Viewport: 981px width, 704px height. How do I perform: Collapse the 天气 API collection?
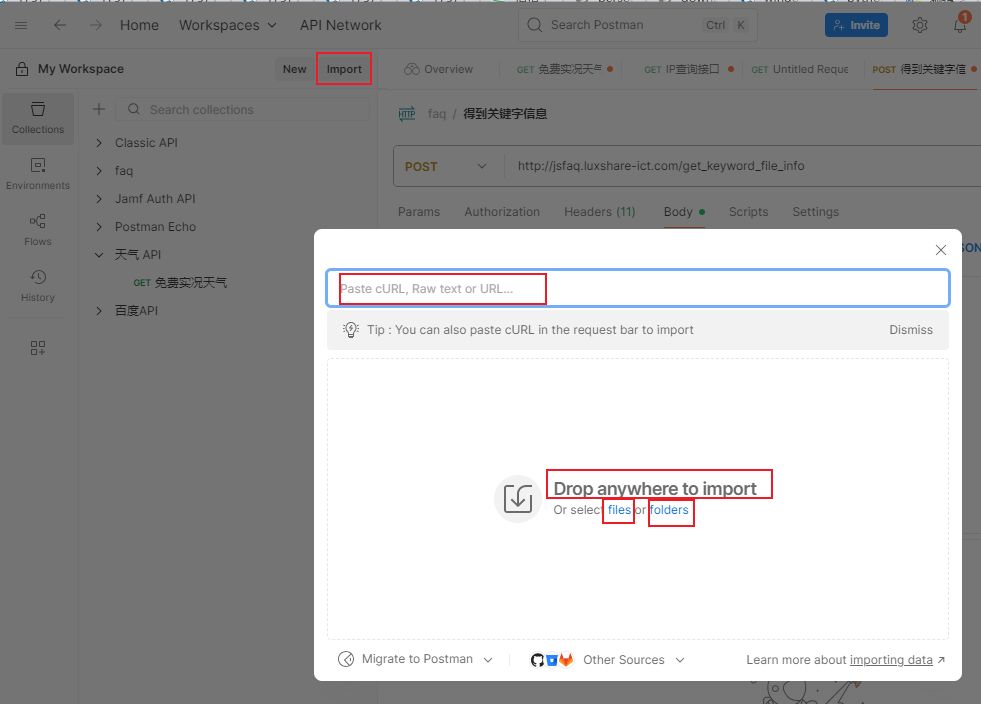click(99, 255)
